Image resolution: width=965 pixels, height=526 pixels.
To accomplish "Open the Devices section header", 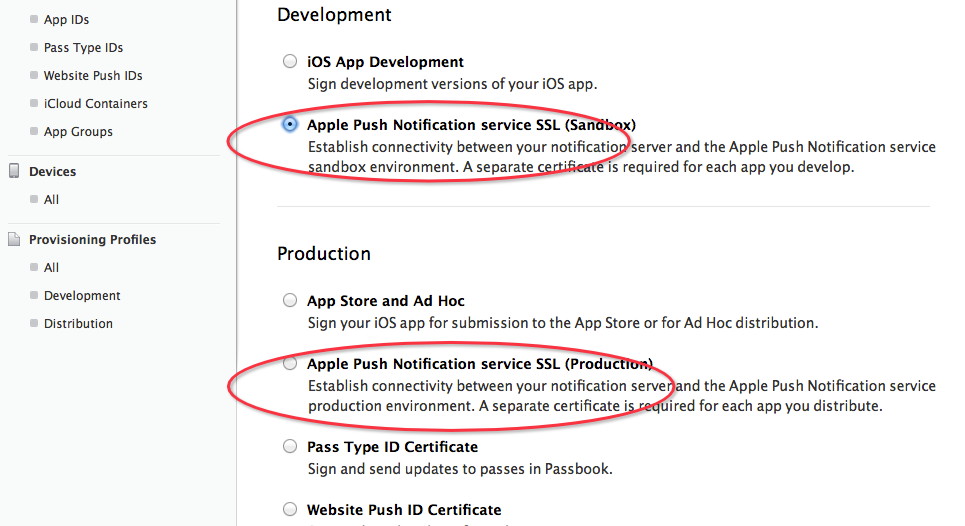I will click(52, 172).
